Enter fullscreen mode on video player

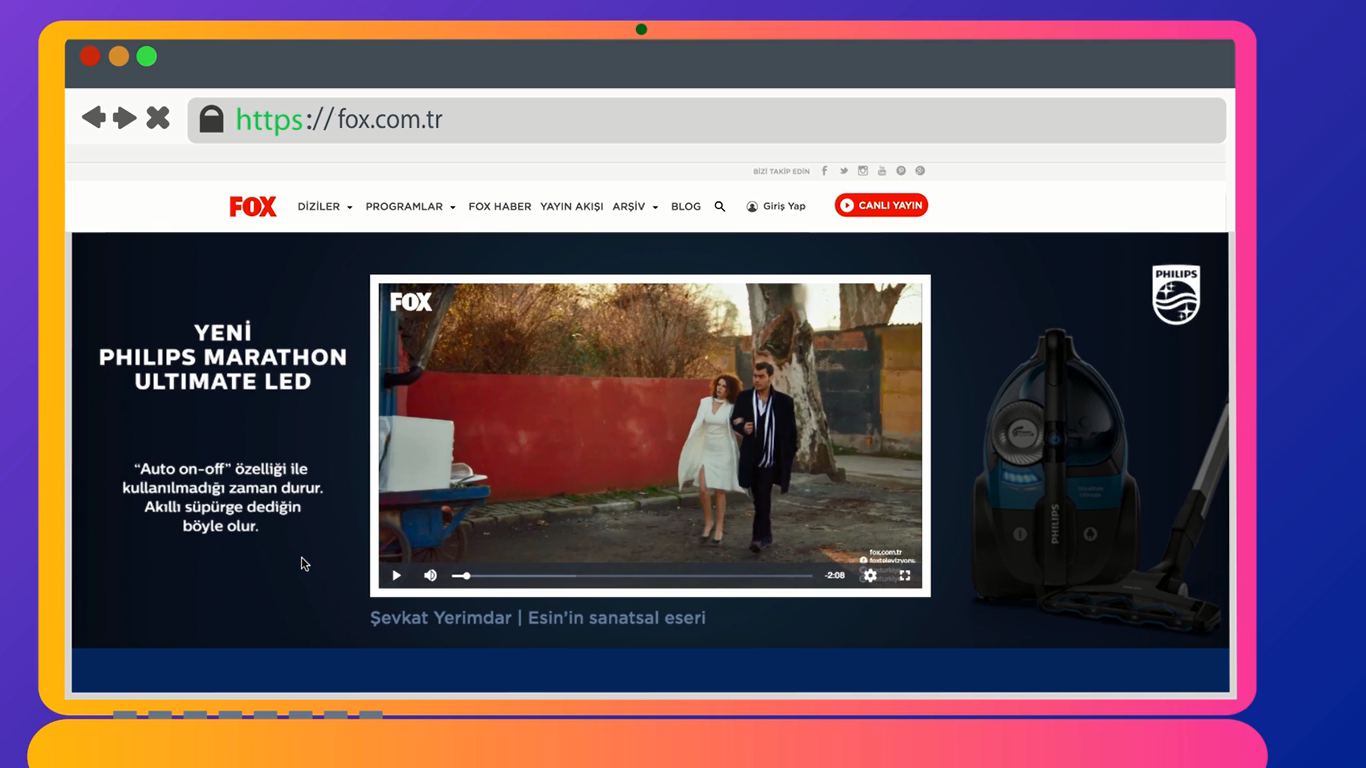[x=905, y=576]
